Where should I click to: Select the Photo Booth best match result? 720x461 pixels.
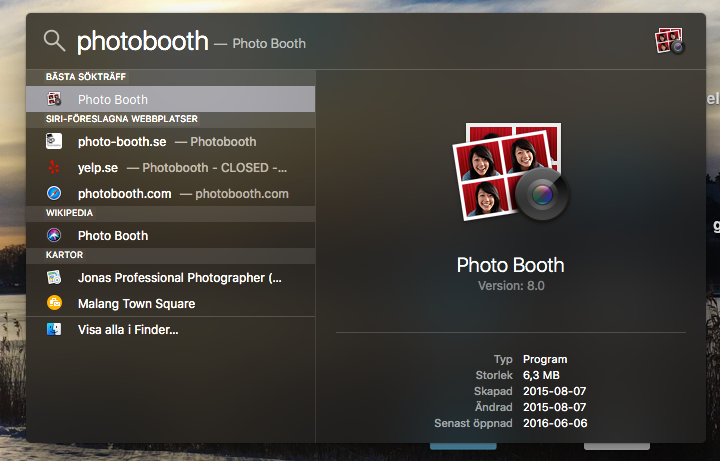point(171,99)
